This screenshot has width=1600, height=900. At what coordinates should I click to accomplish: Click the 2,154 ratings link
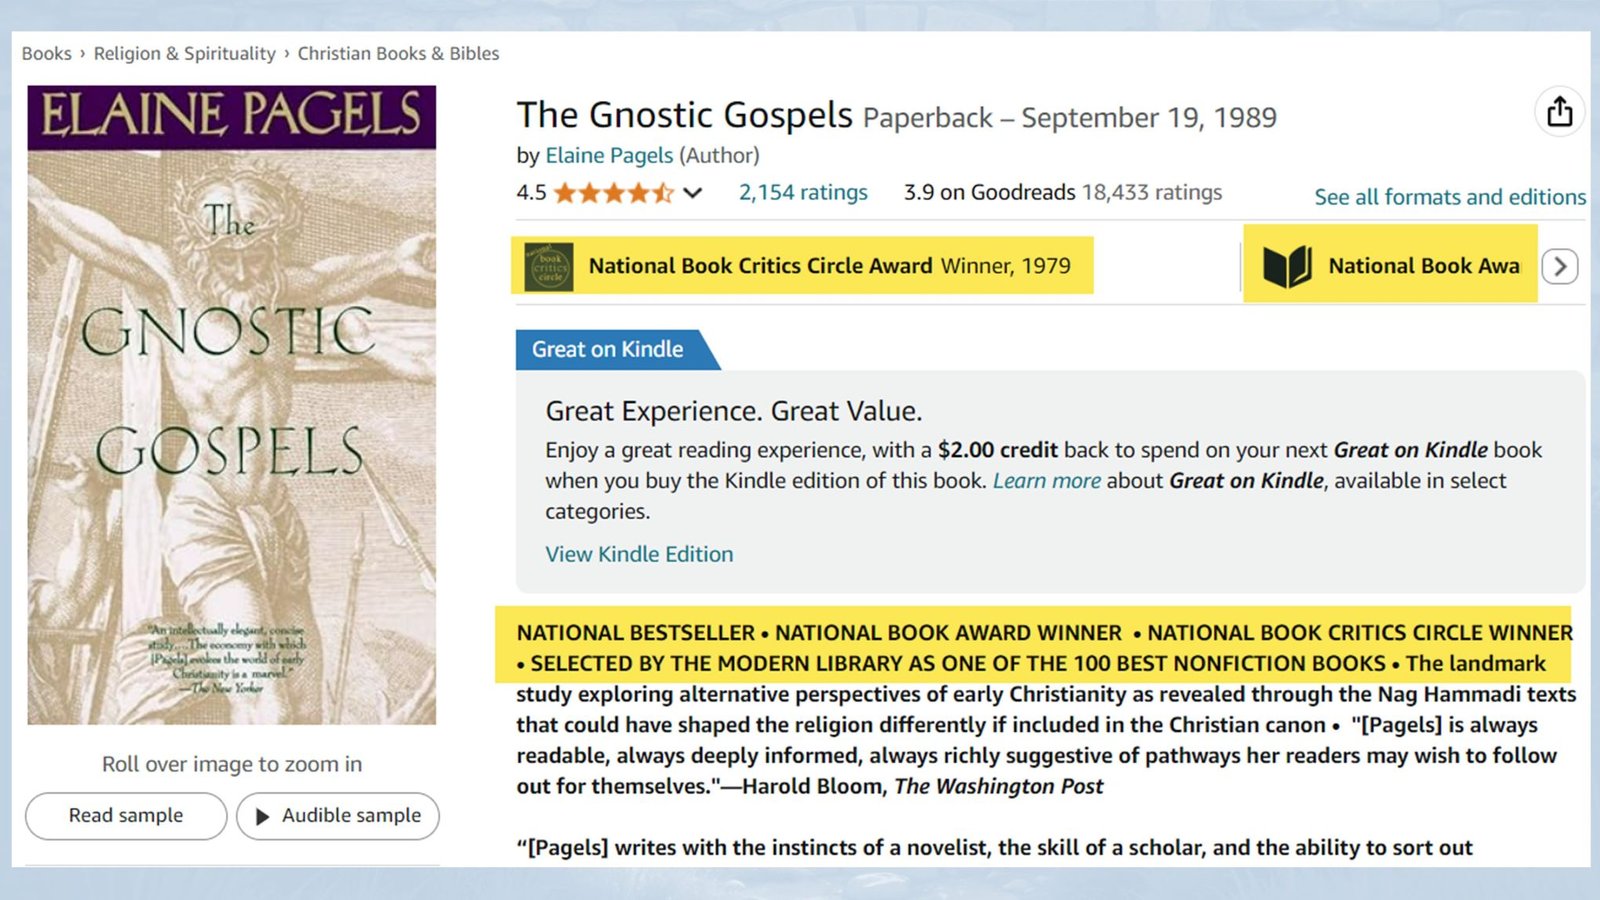802,192
